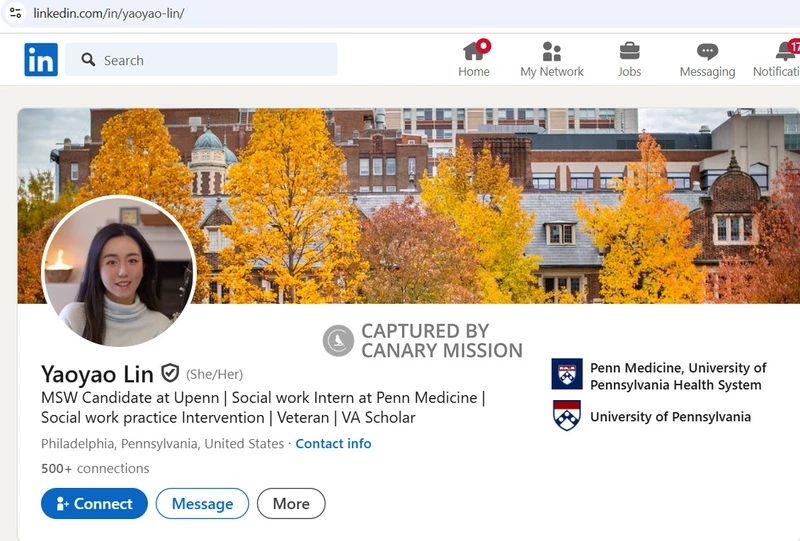Click the LinkedIn logo
The height and width of the screenshot is (541, 800).
click(41, 60)
